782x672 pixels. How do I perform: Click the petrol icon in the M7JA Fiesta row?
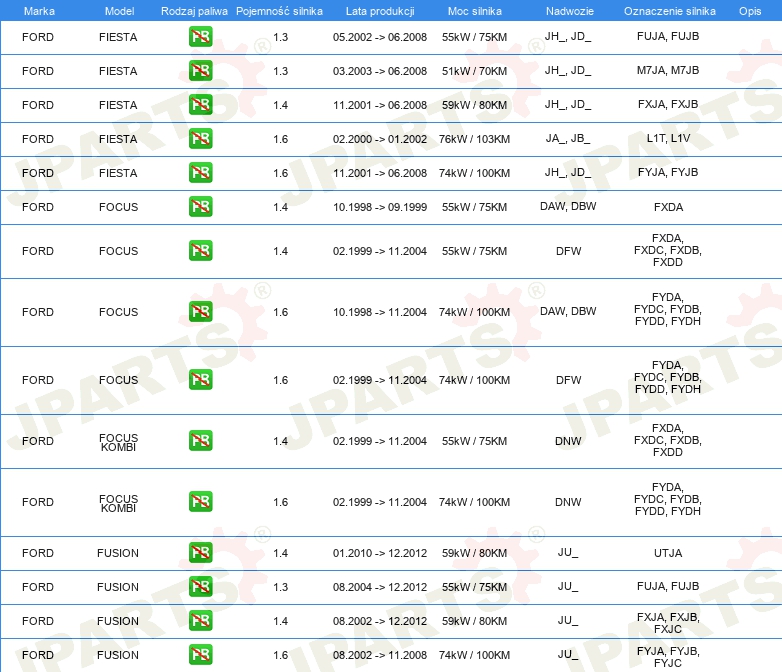200,70
